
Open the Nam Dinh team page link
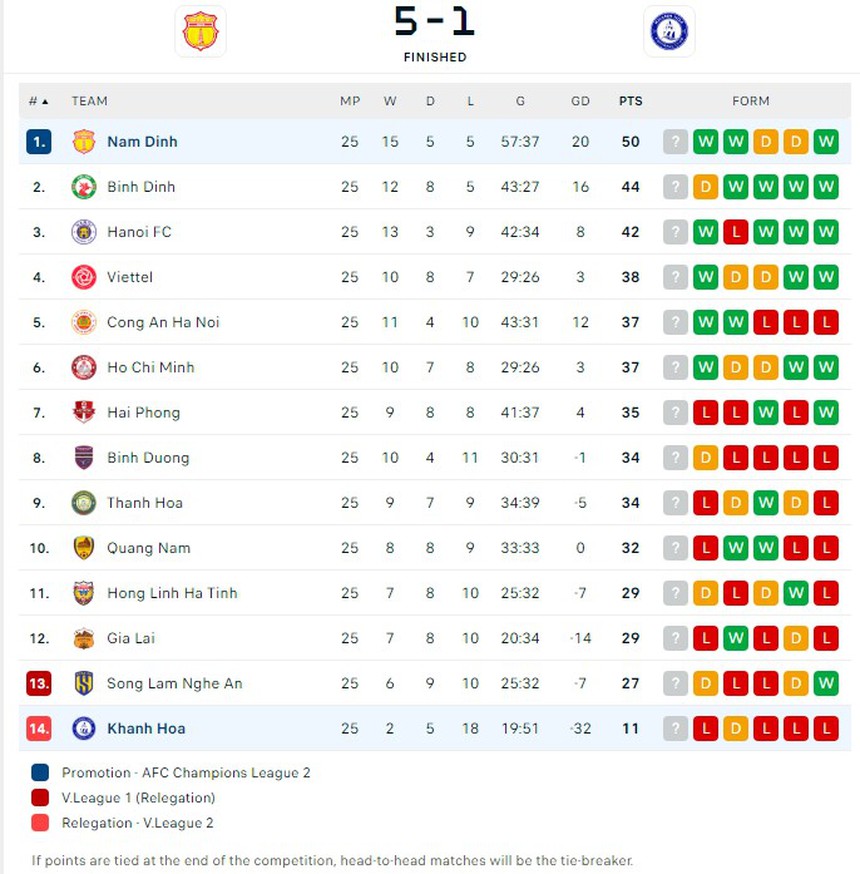tap(142, 141)
